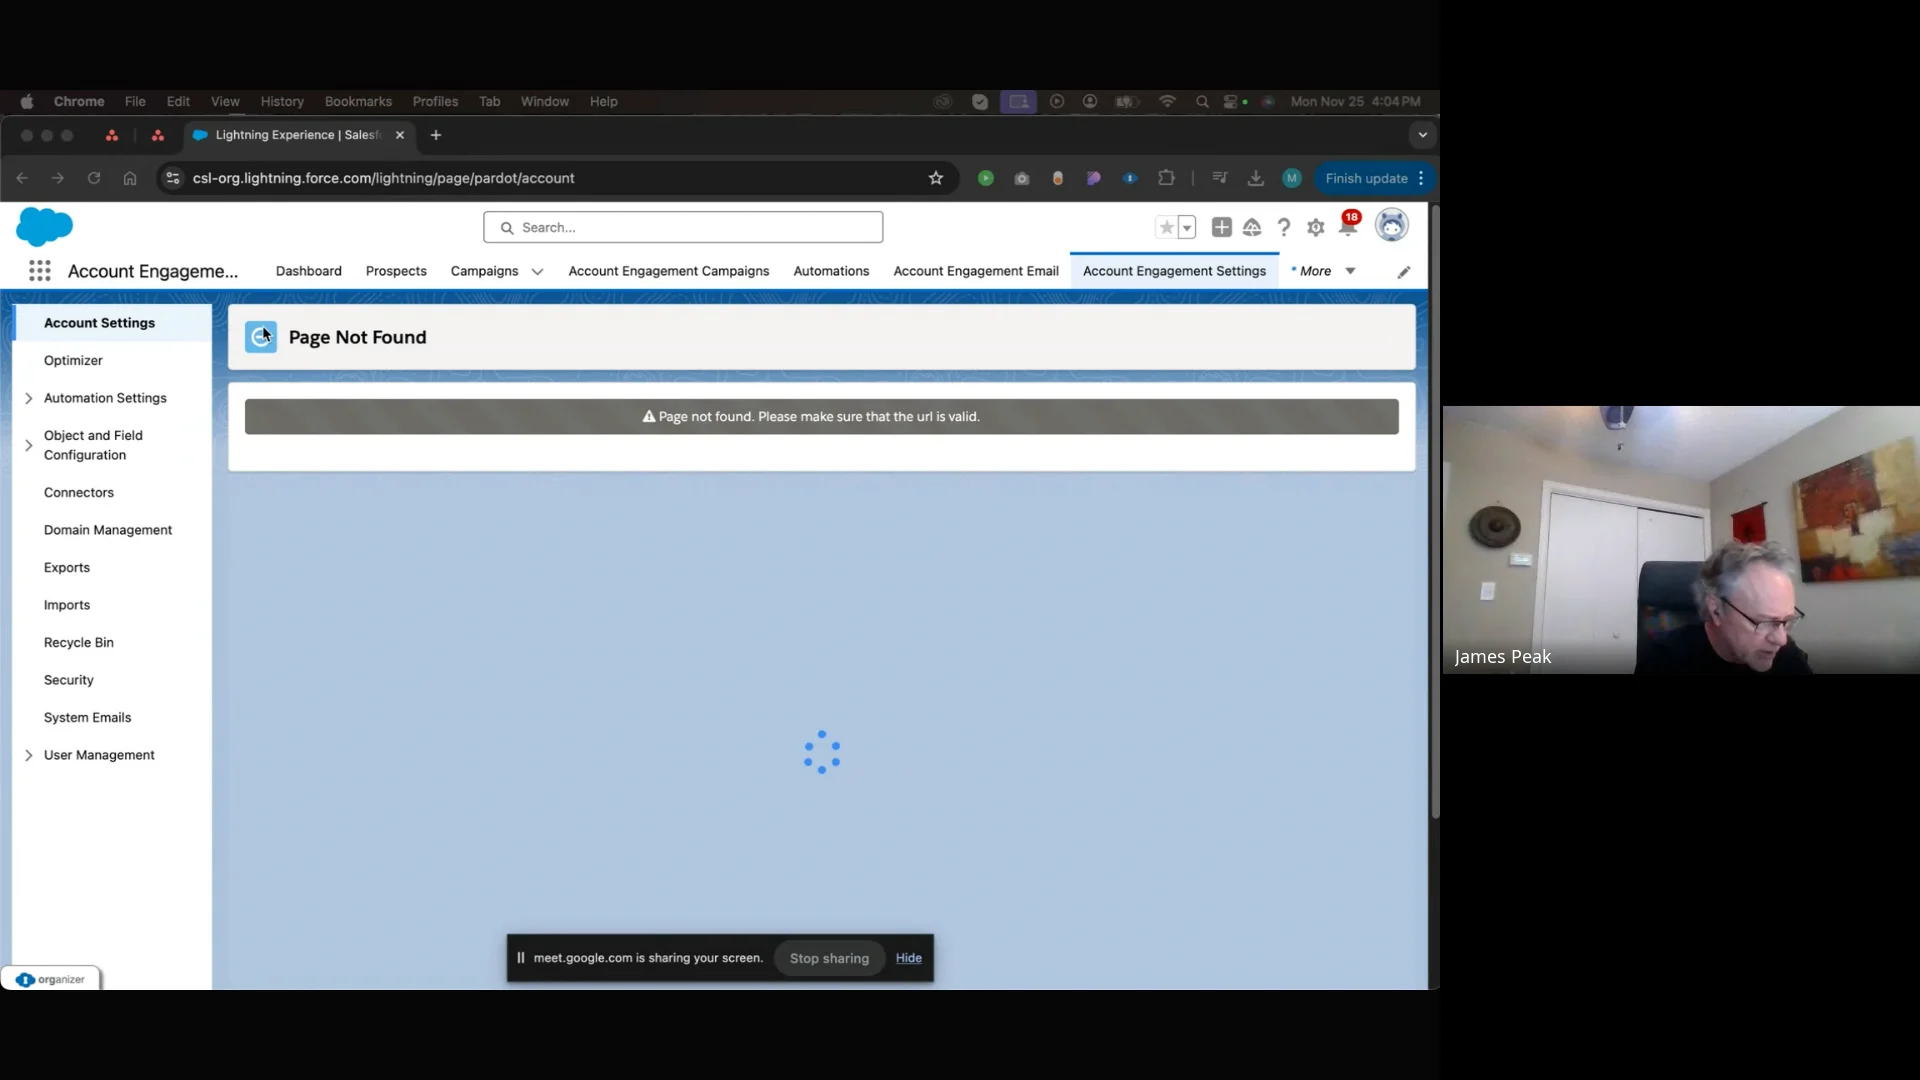The width and height of the screenshot is (1920, 1080).
Task: Click the favorites star icon
Action: click(1166, 228)
